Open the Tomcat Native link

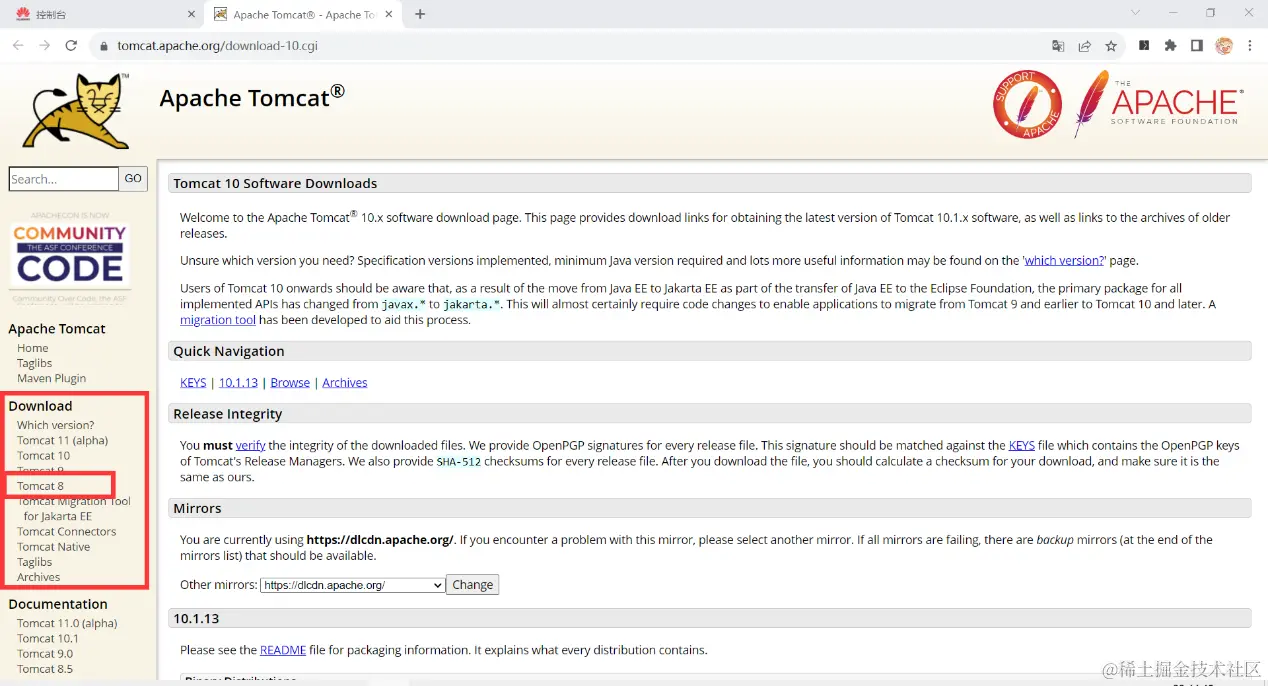click(x=54, y=547)
